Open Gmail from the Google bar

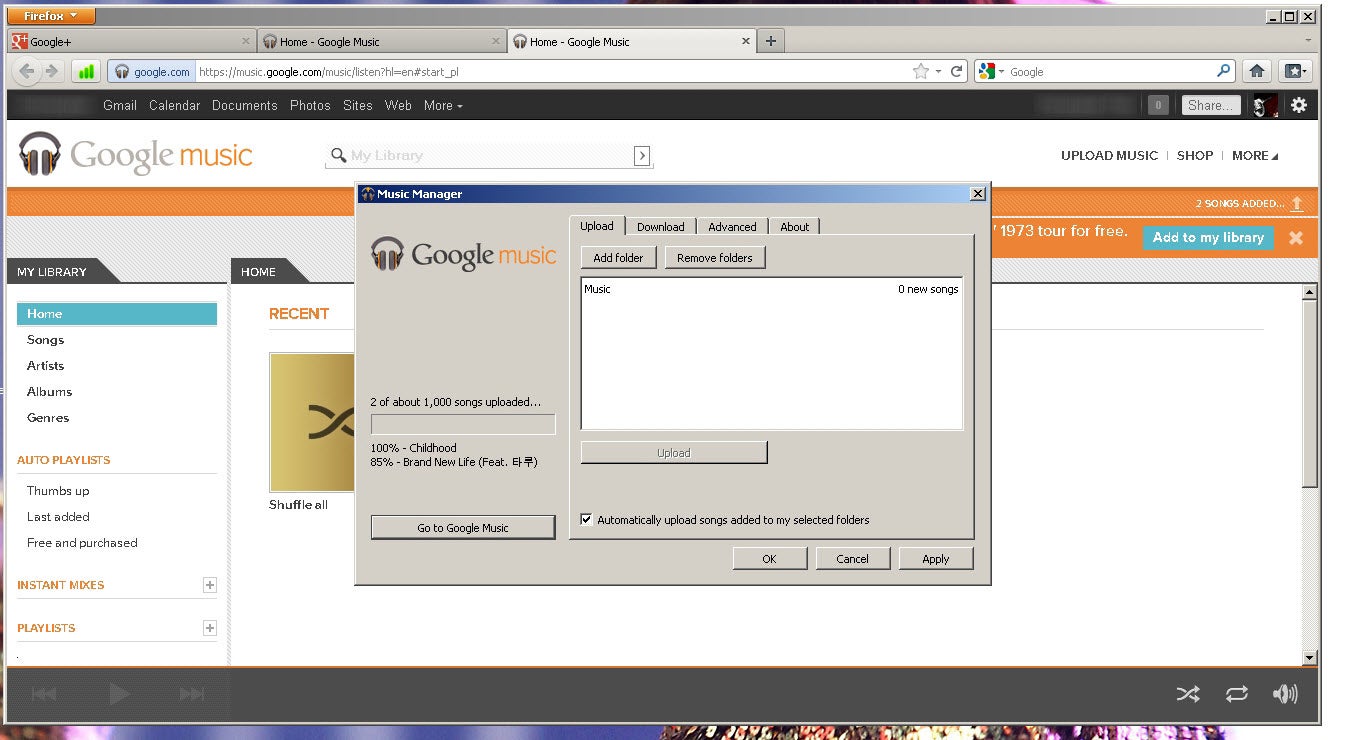(120, 105)
